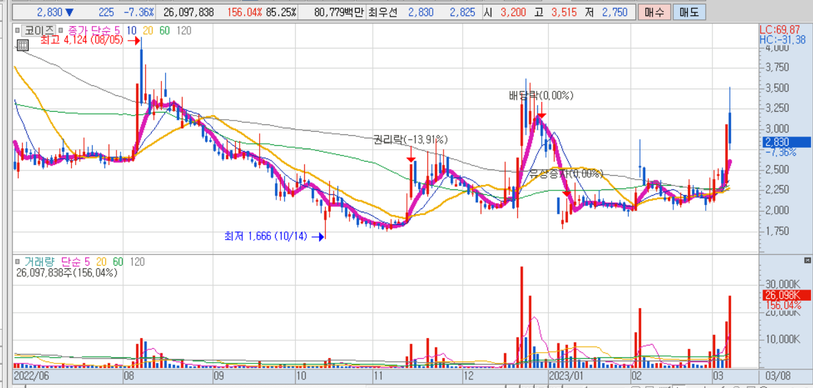Viewport: 813px width, 388px height.
Task: Click the 유상증자(0.00%) event label
Action: pos(566,173)
